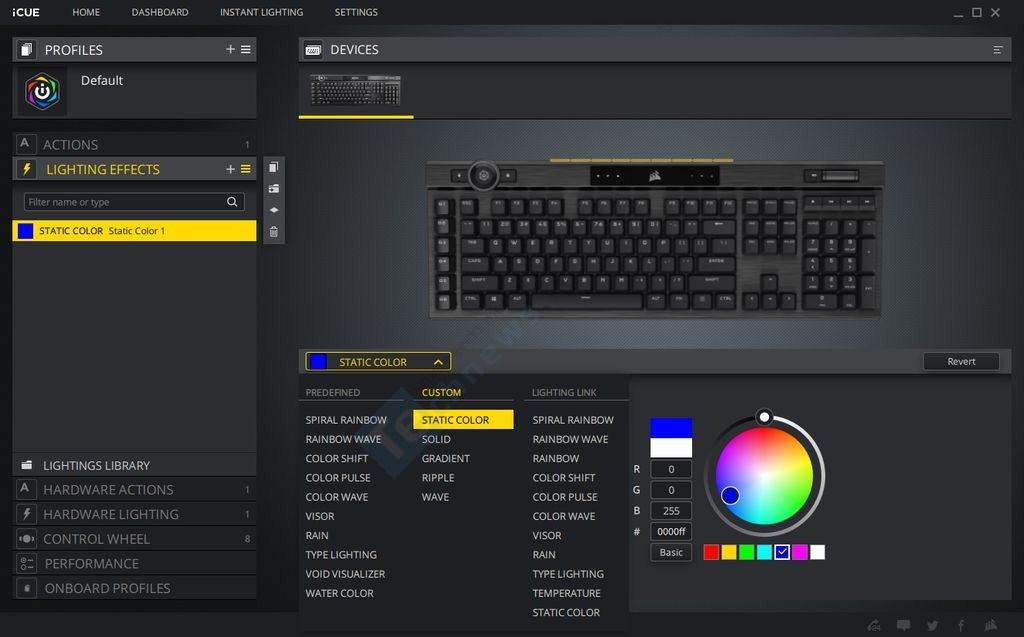The height and width of the screenshot is (637, 1024).
Task: Click the hex color field 0000ff
Action: click(x=671, y=532)
